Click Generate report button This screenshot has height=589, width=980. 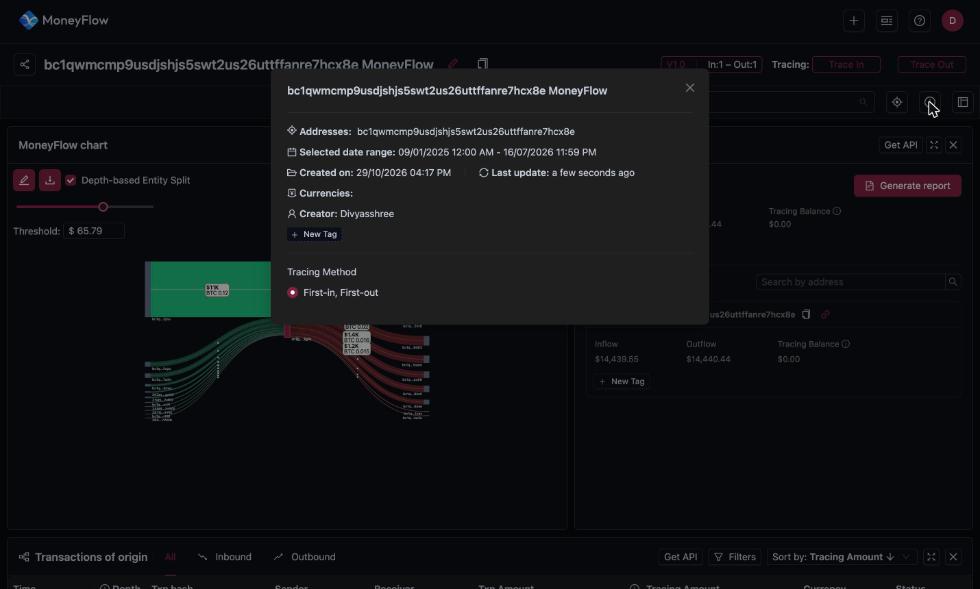click(x=907, y=186)
